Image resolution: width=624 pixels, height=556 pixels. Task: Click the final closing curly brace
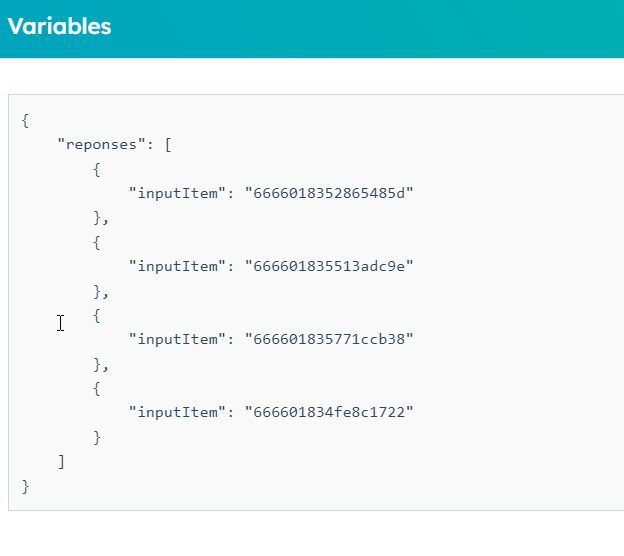25,486
